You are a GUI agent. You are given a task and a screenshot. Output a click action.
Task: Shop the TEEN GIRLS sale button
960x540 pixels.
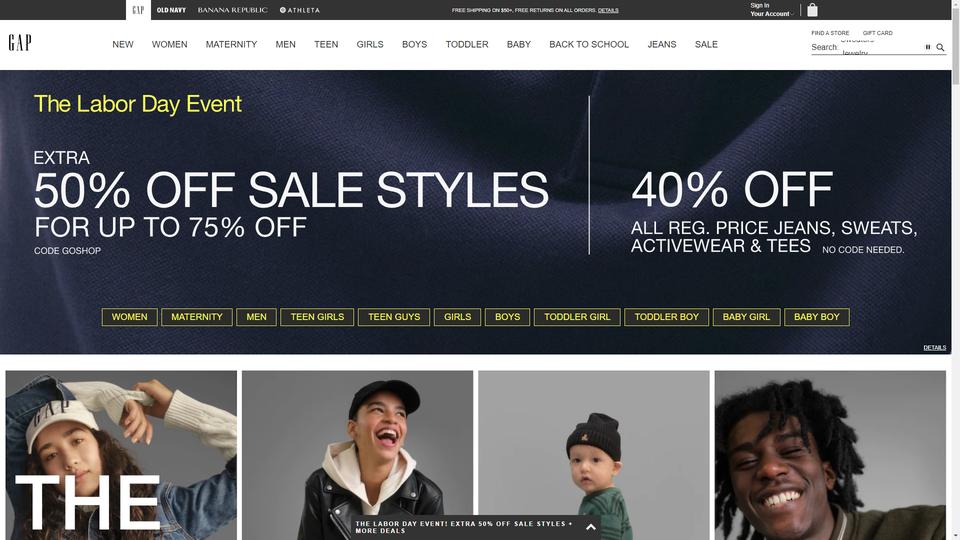click(x=317, y=317)
